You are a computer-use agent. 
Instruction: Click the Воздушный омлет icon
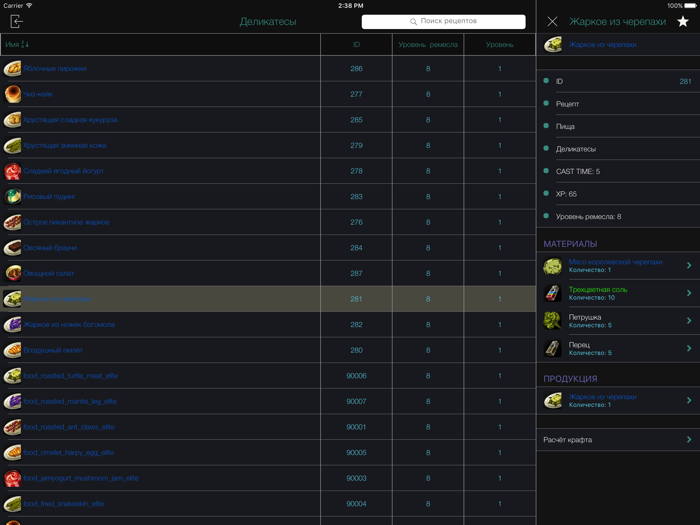click(12, 350)
